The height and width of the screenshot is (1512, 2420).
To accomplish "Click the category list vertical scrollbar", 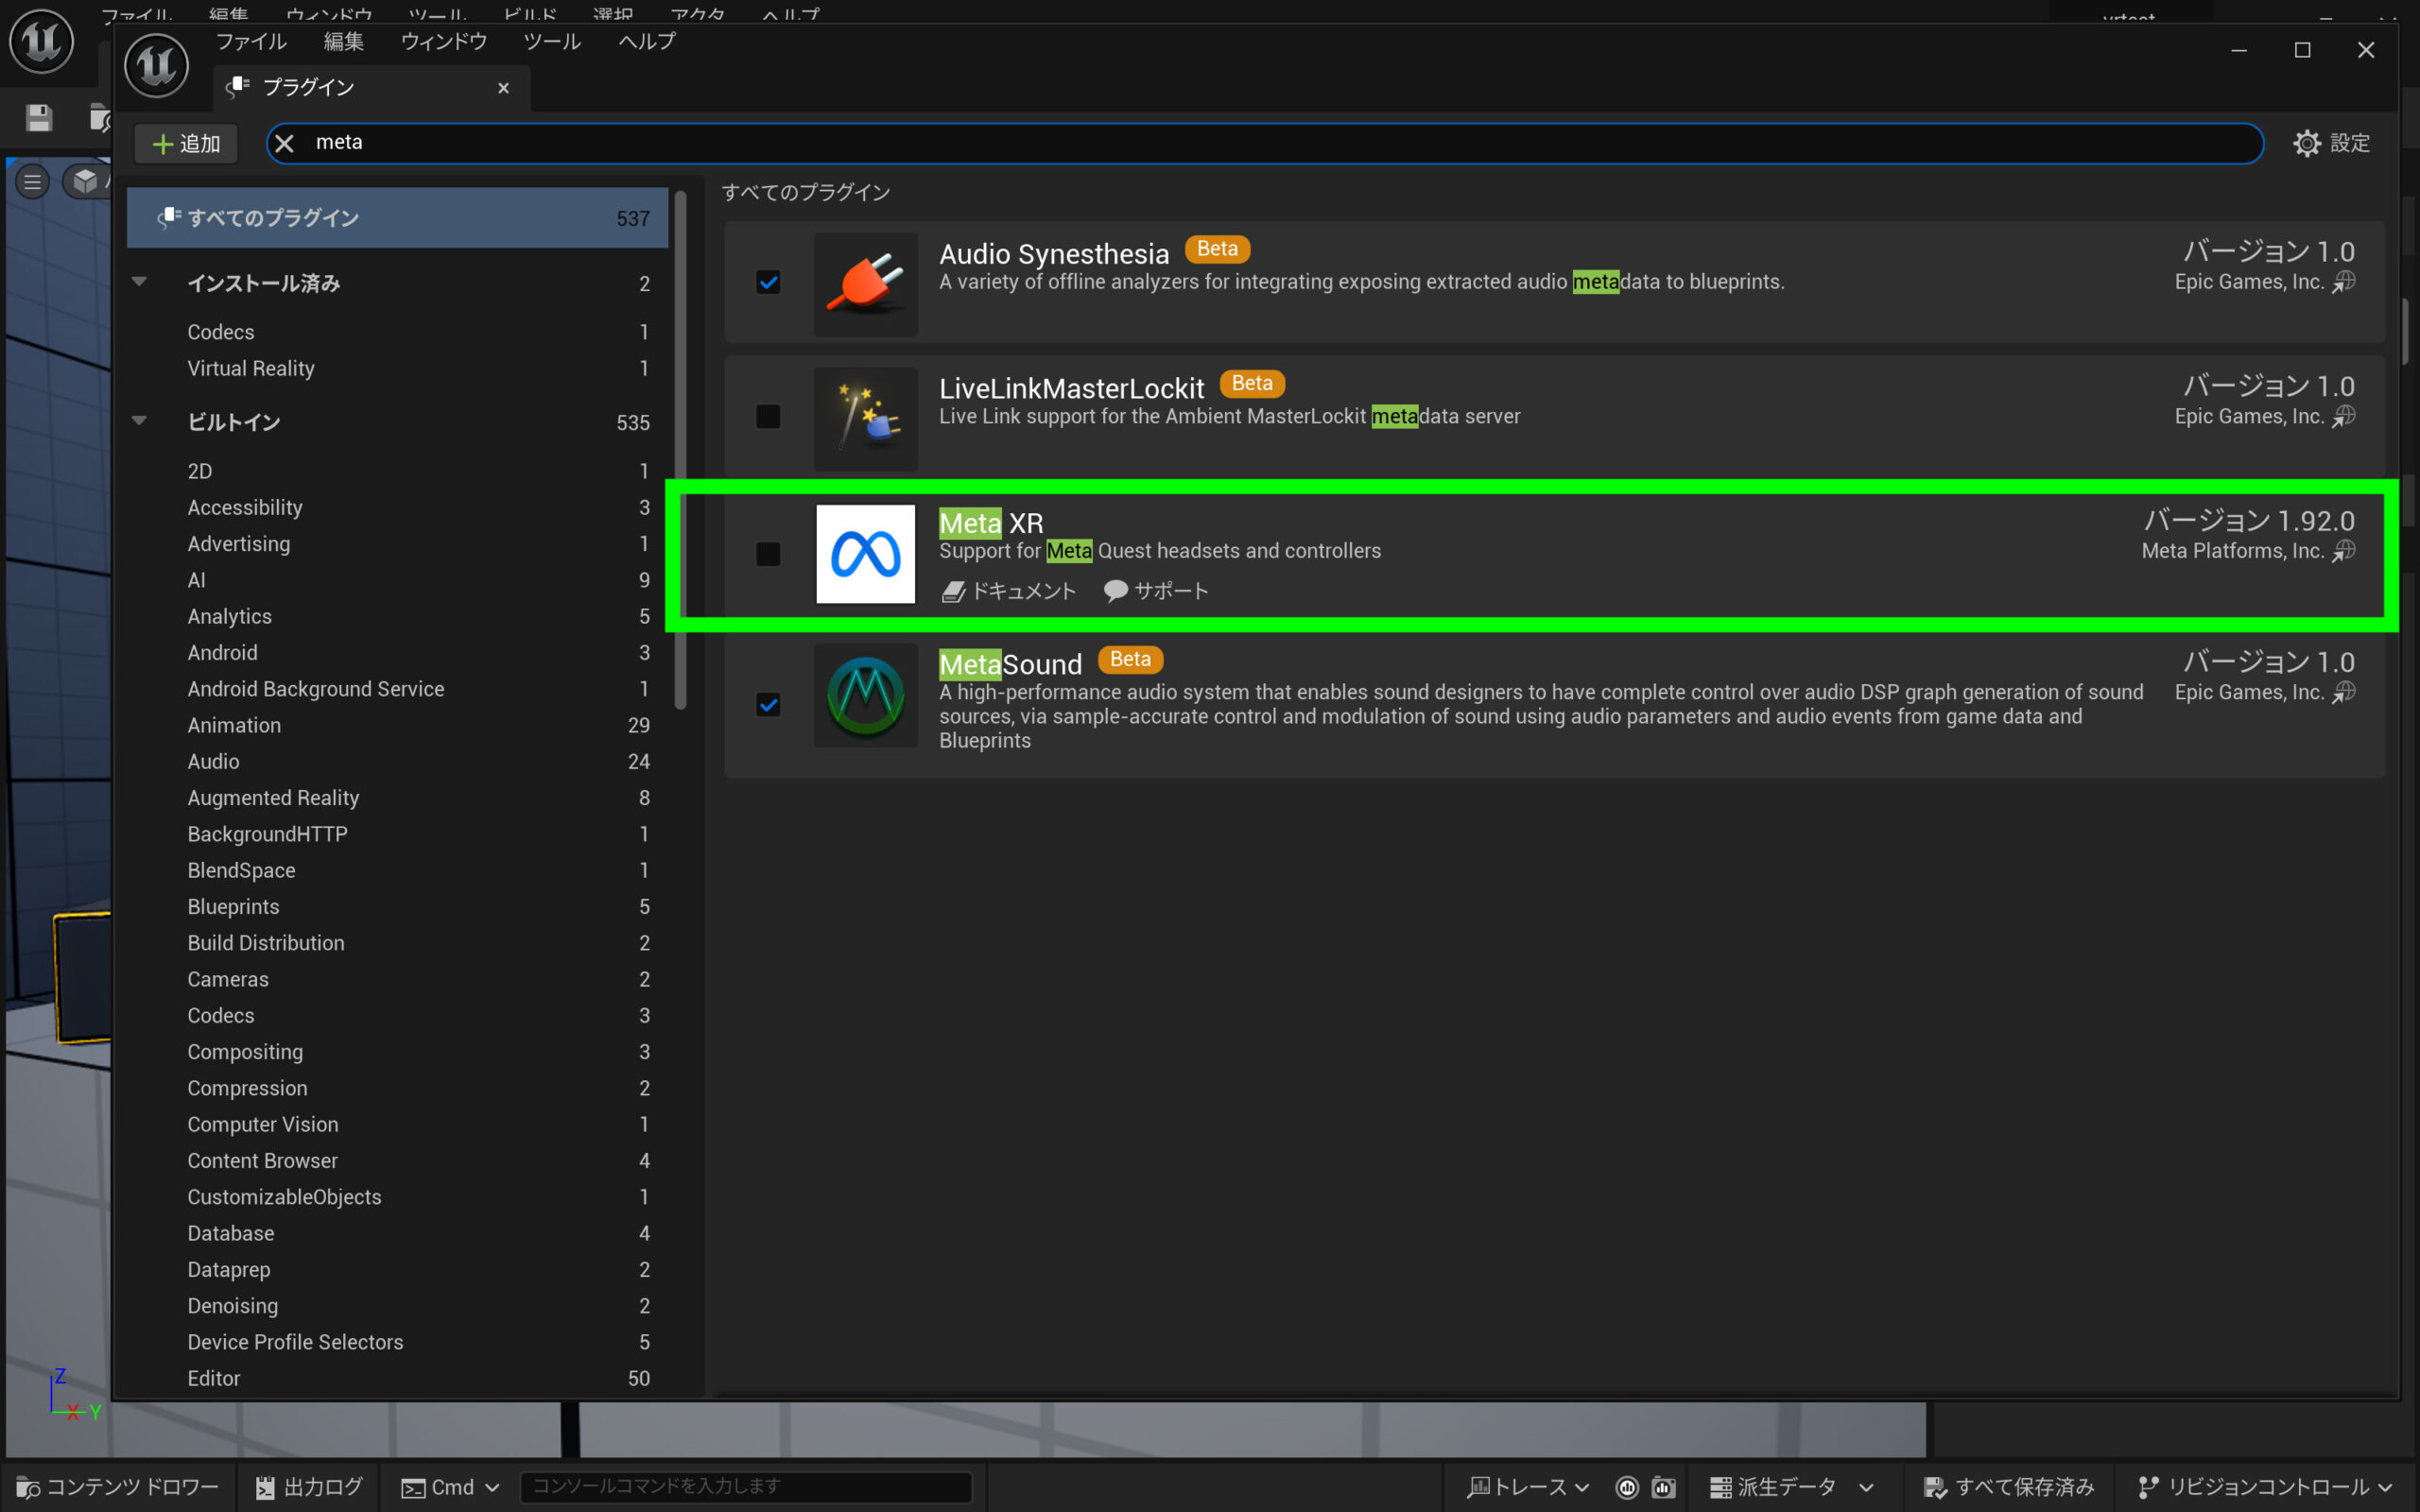I will [x=680, y=450].
